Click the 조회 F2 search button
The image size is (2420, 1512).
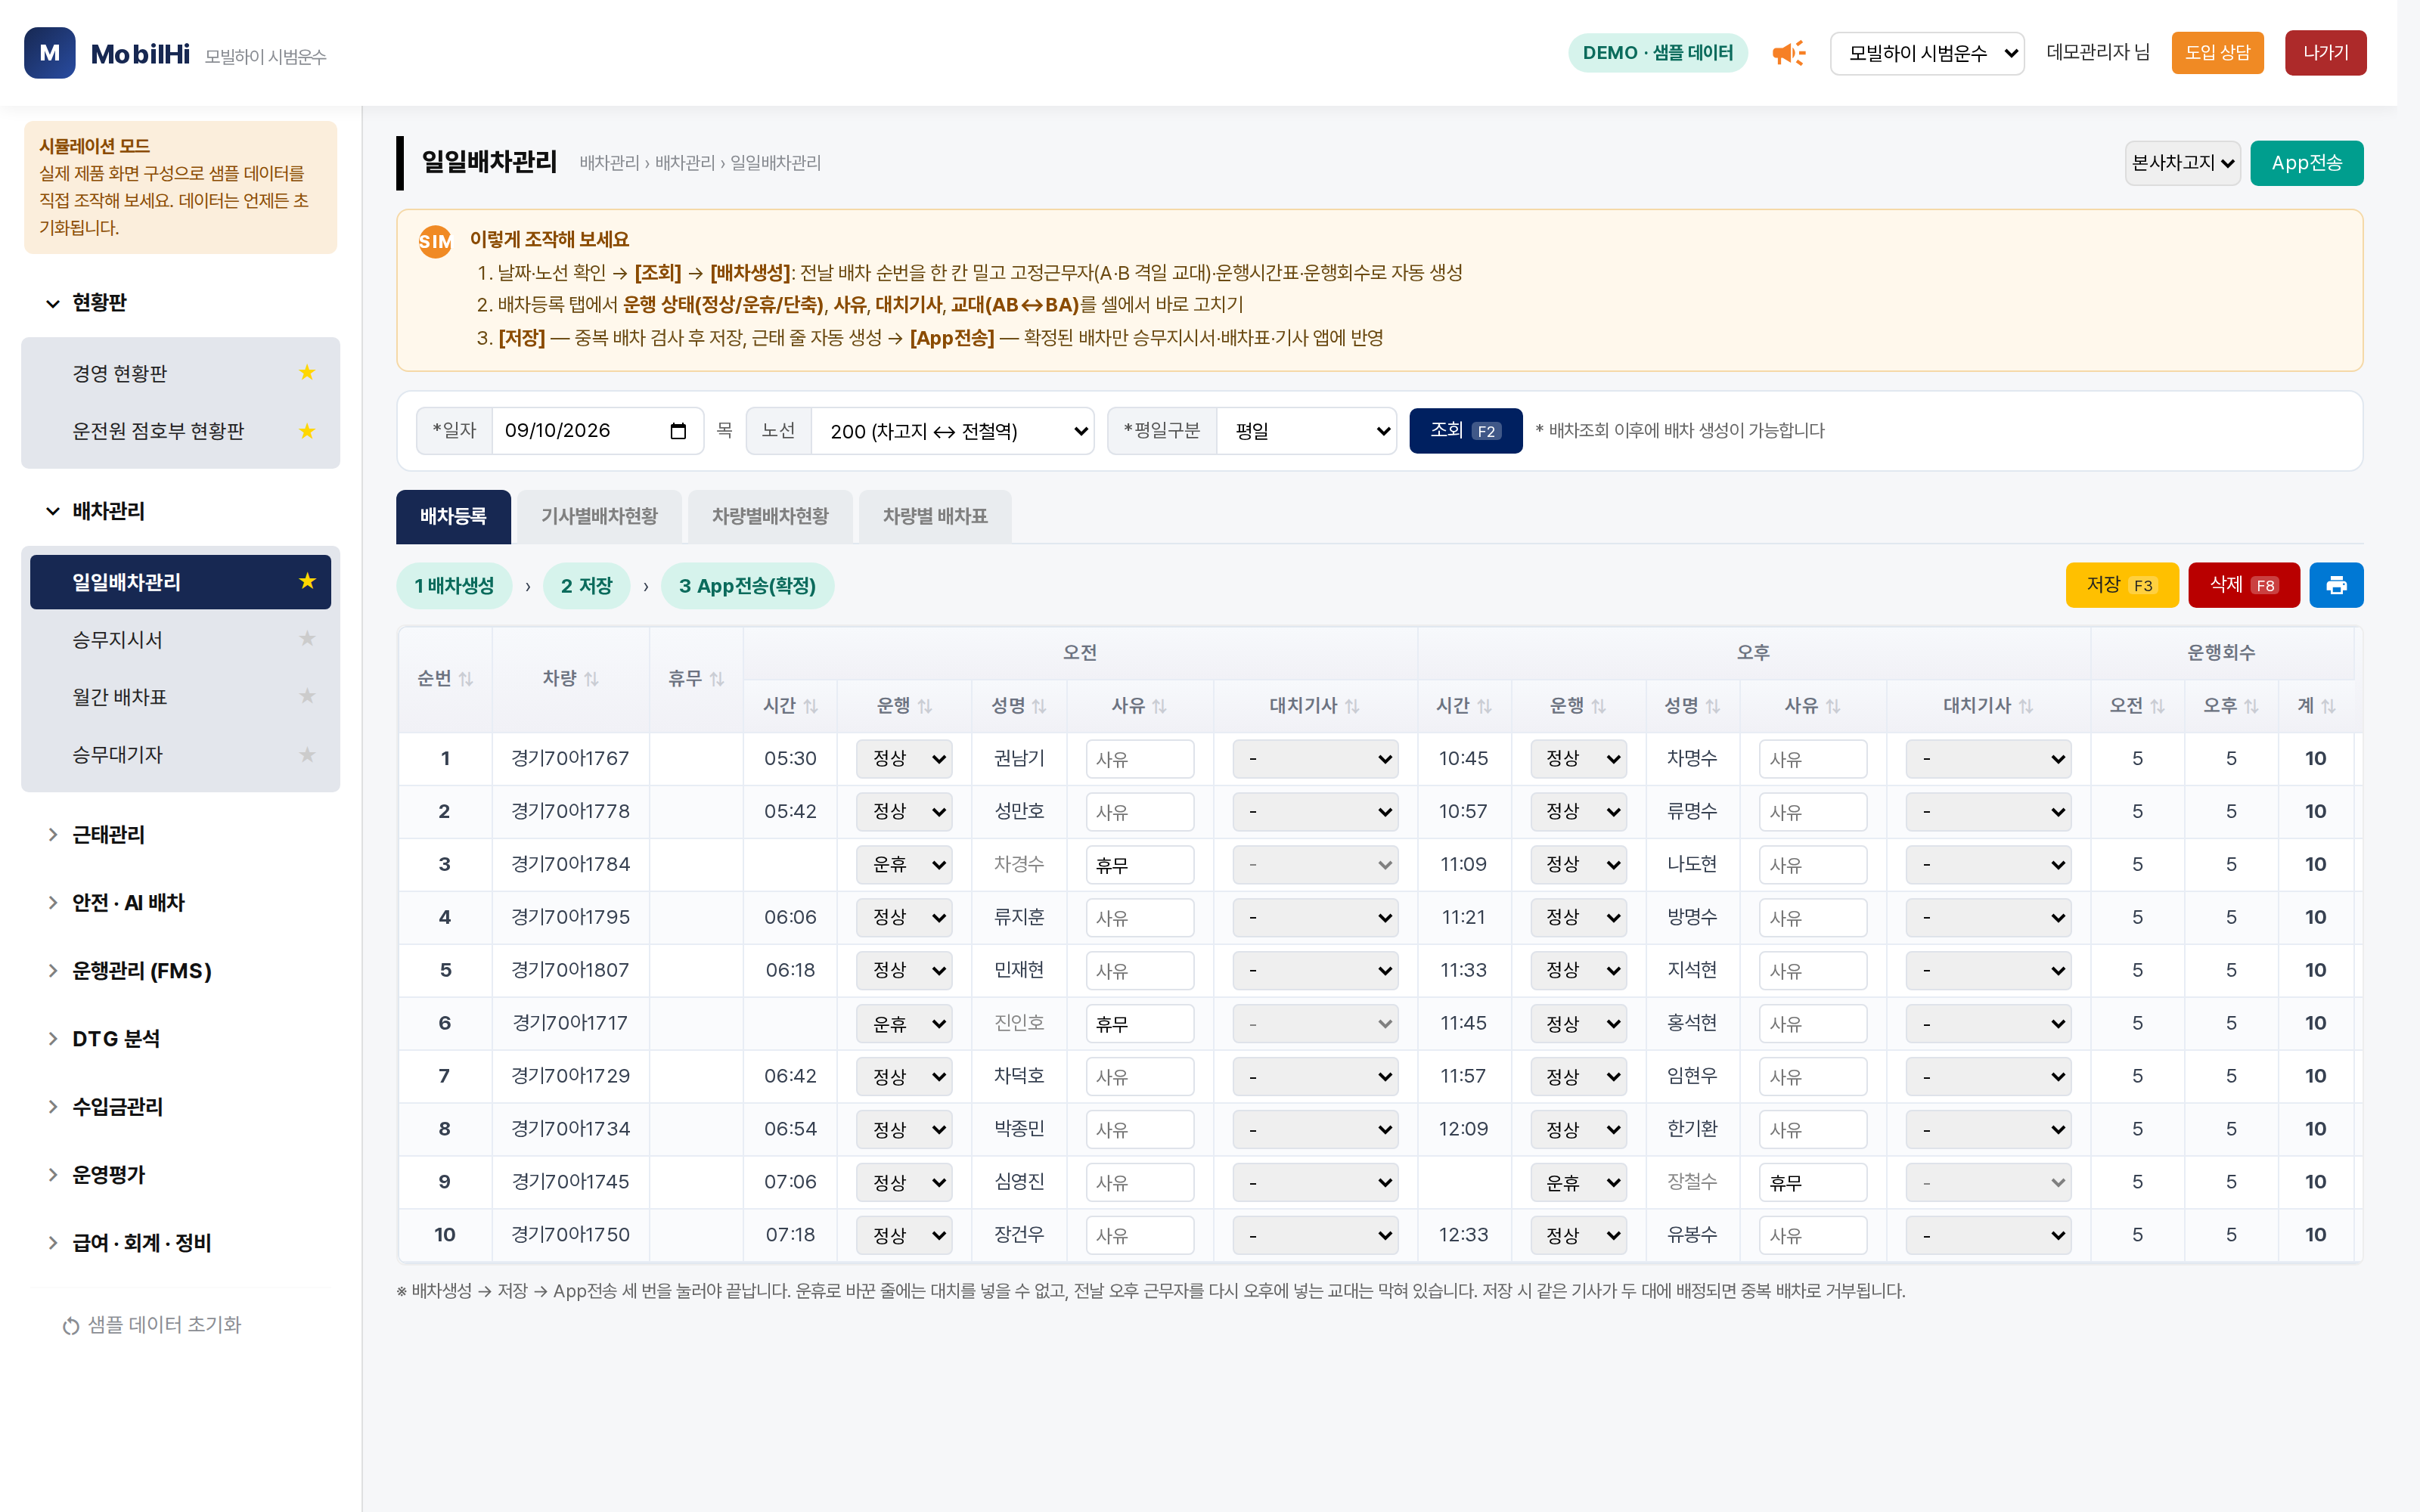[1465, 431]
